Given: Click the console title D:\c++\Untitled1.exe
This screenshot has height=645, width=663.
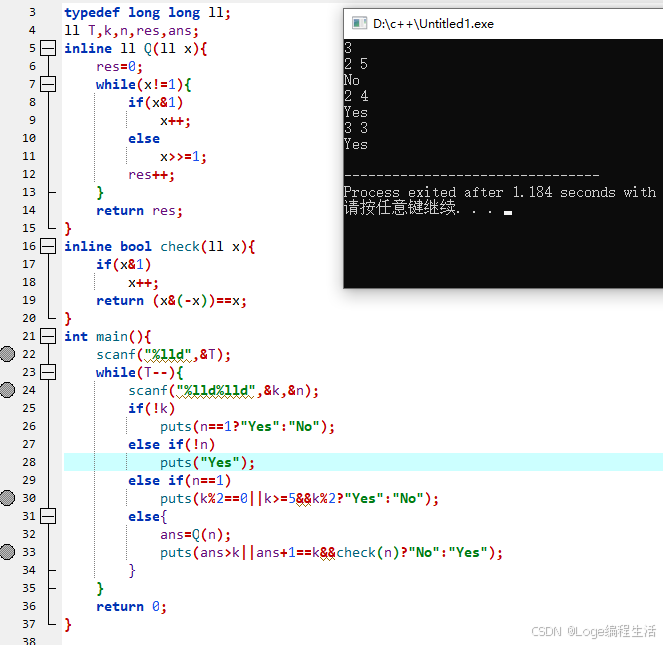Looking at the screenshot, I should (433, 24).
